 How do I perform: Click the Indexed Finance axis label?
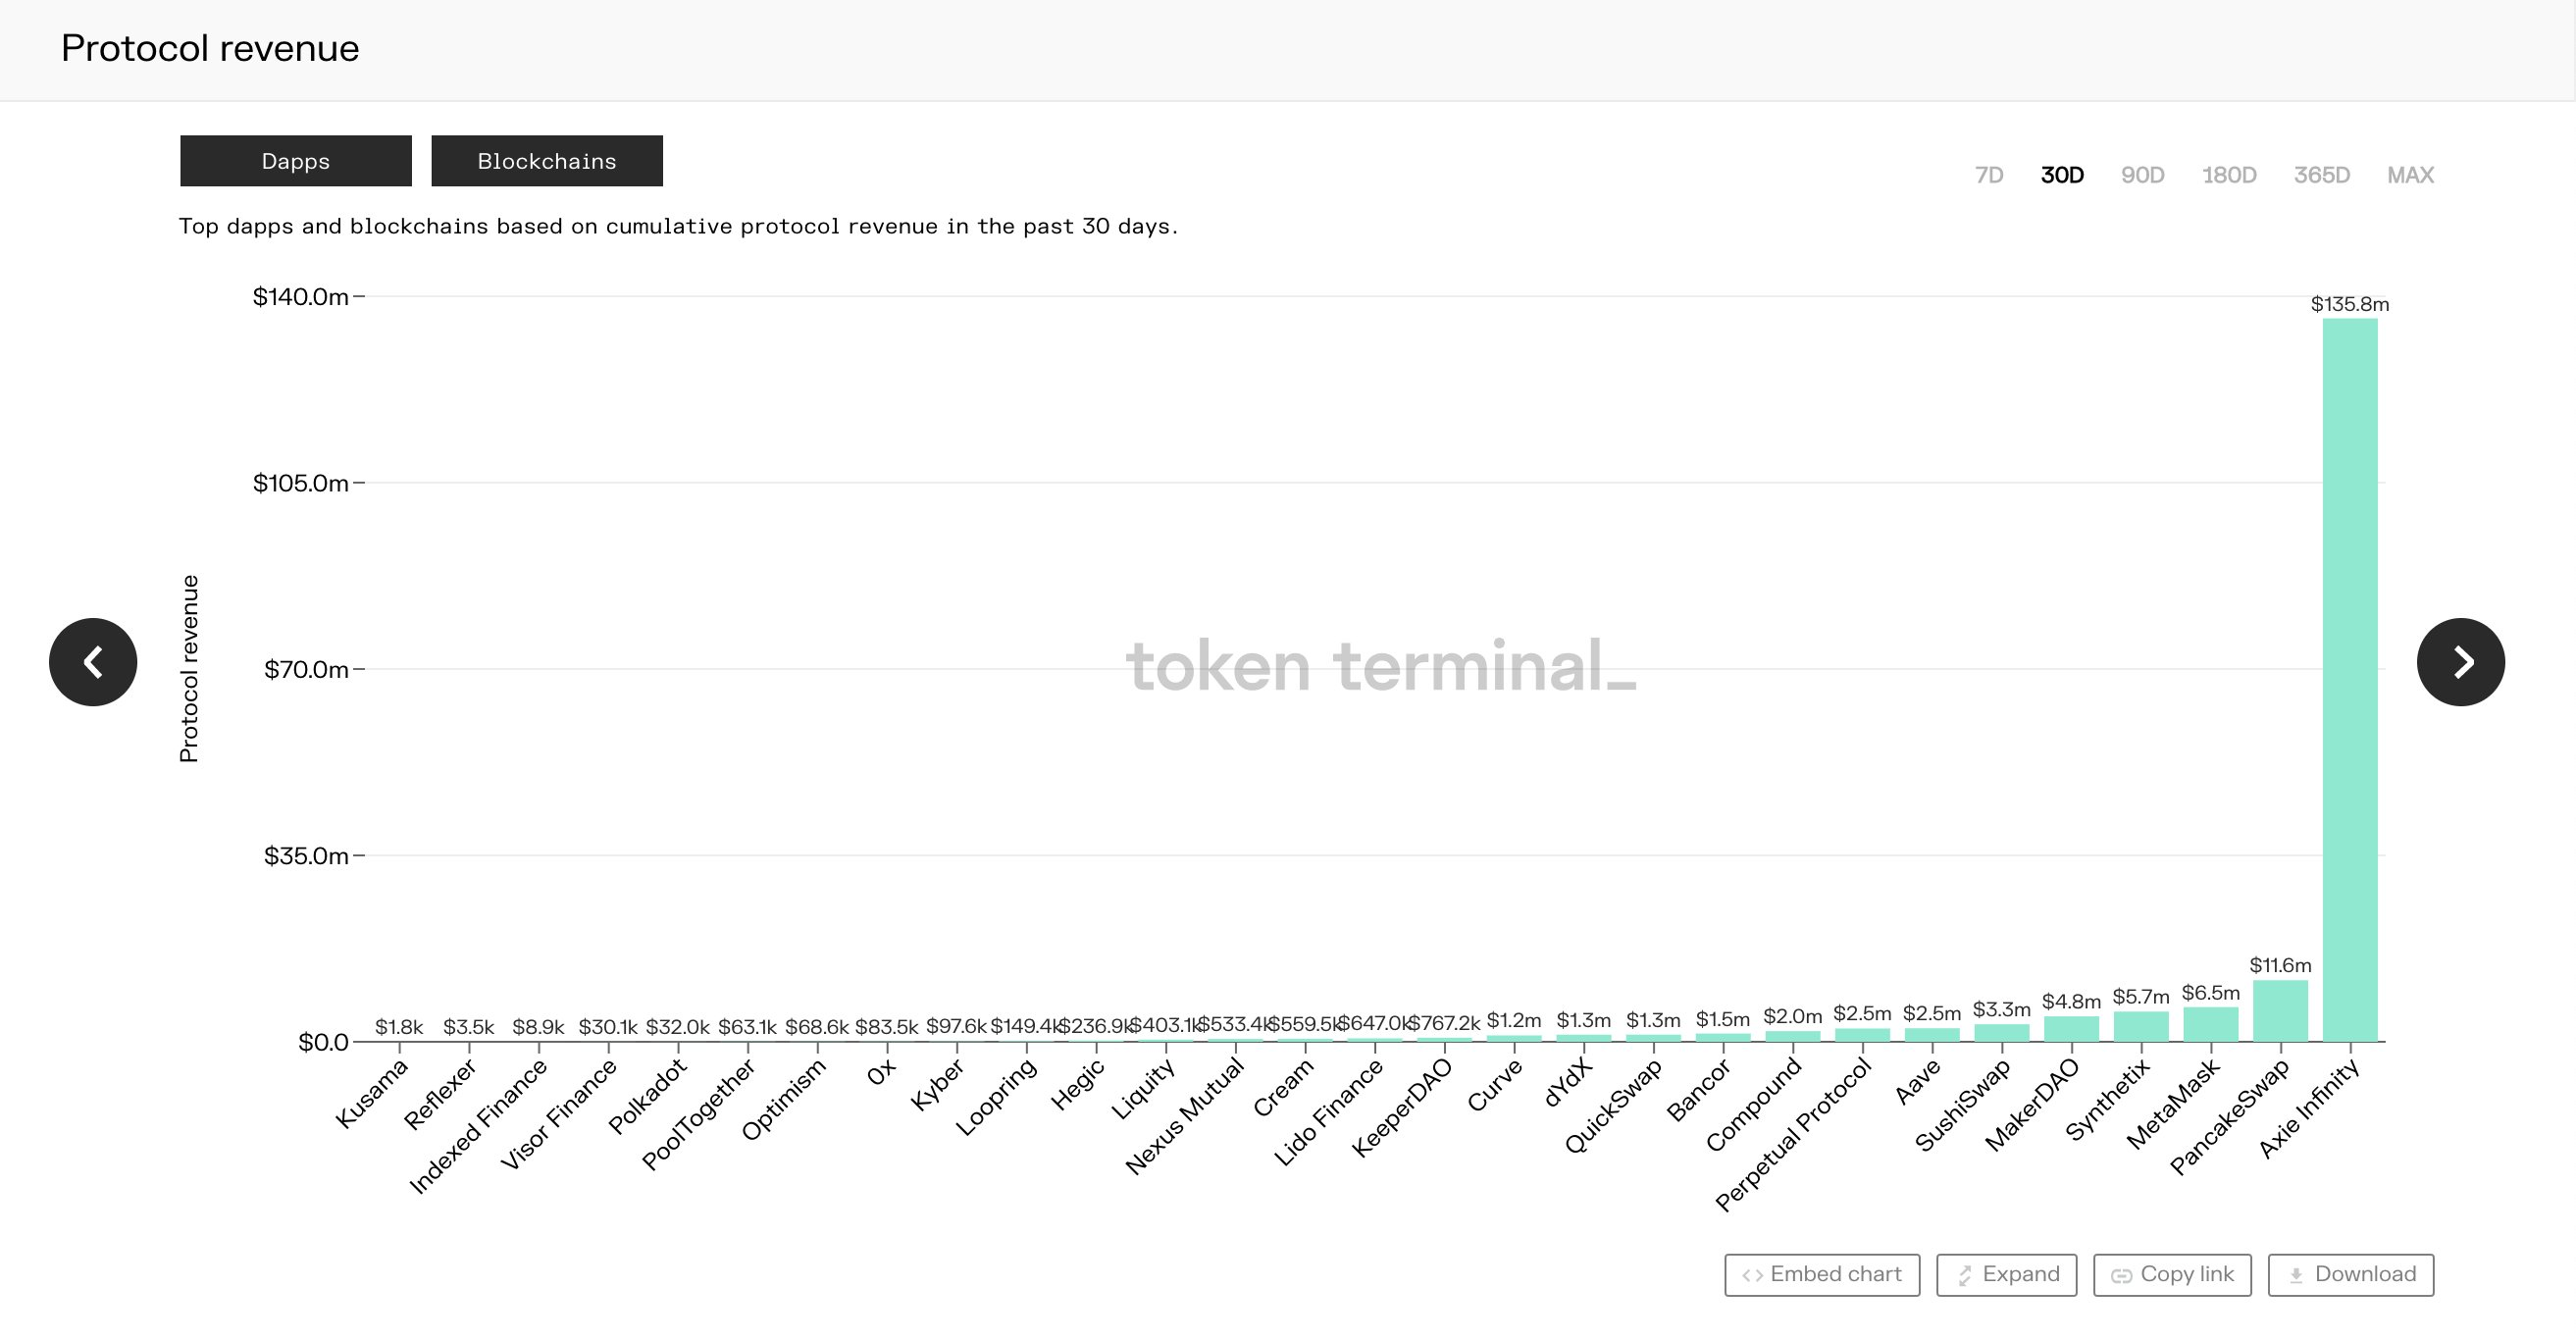[x=478, y=1127]
